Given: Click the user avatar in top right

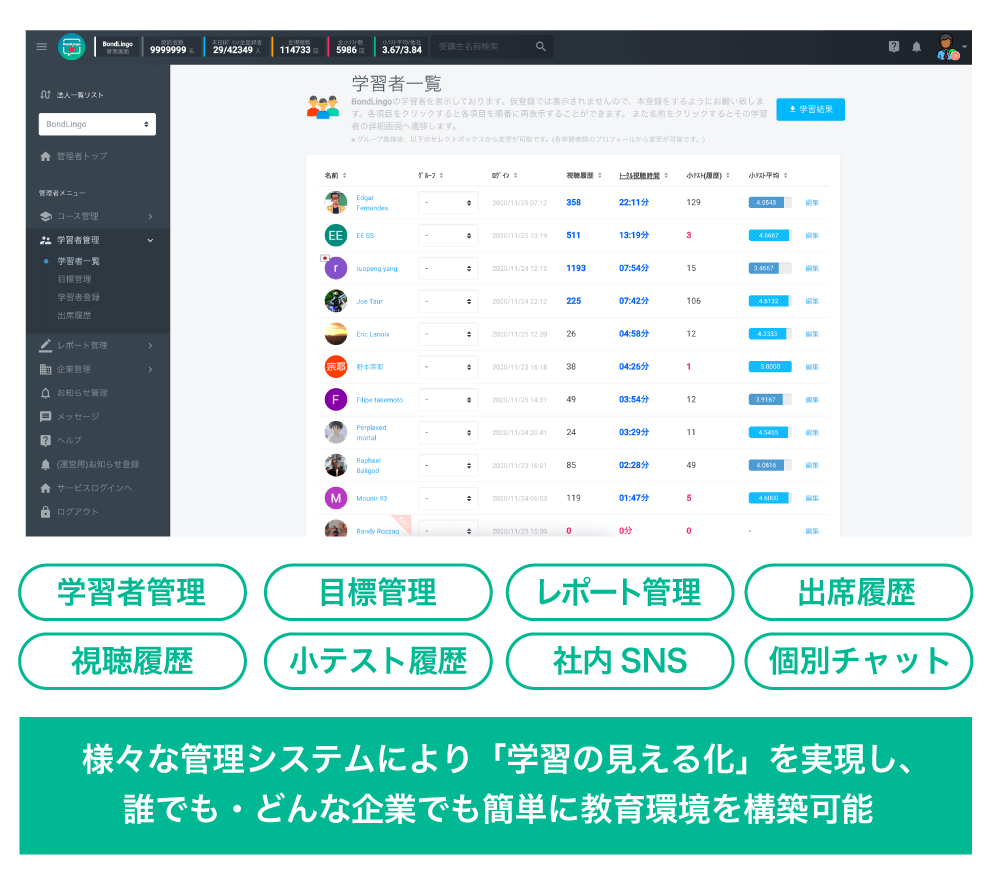Looking at the screenshot, I should 947,47.
